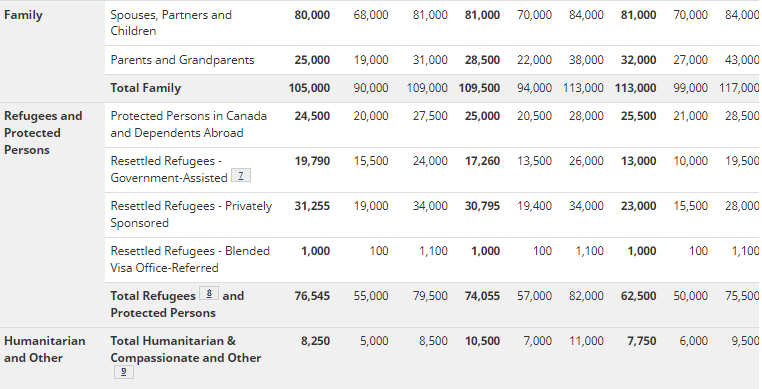Click the Humanitarian and Other row header
The image size is (762, 389).
[45, 349]
